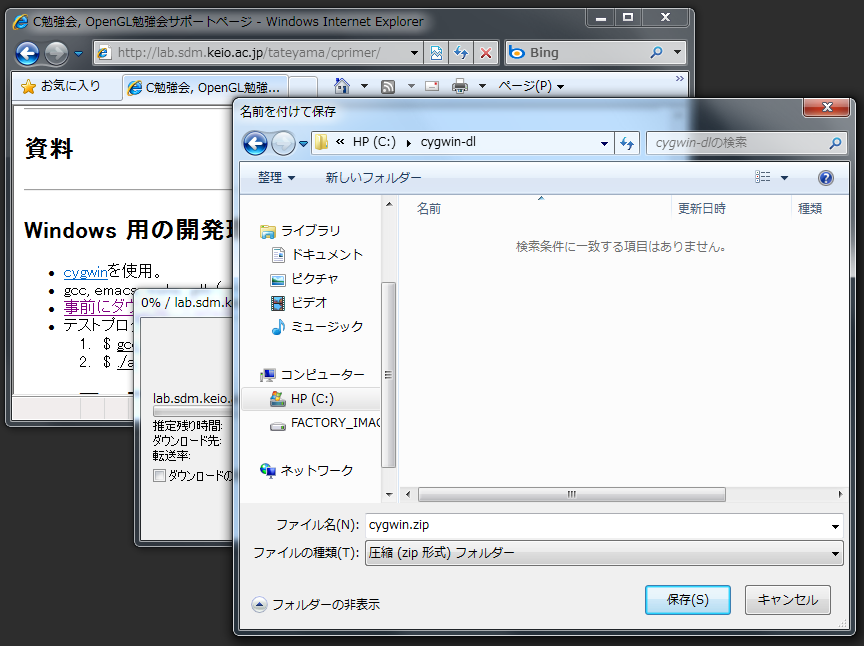Click the dialog's refresh folder icon
Screen dimensions: 864x646
coord(627,143)
